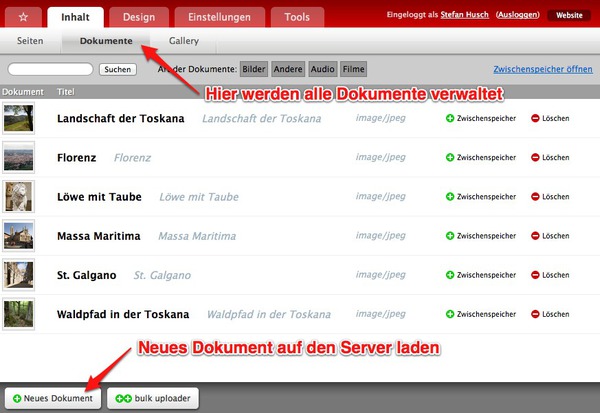Click image/jpeg type of Landschaft der Toskana
This screenshot has height=413, width=600.
(x=380, y=118)
